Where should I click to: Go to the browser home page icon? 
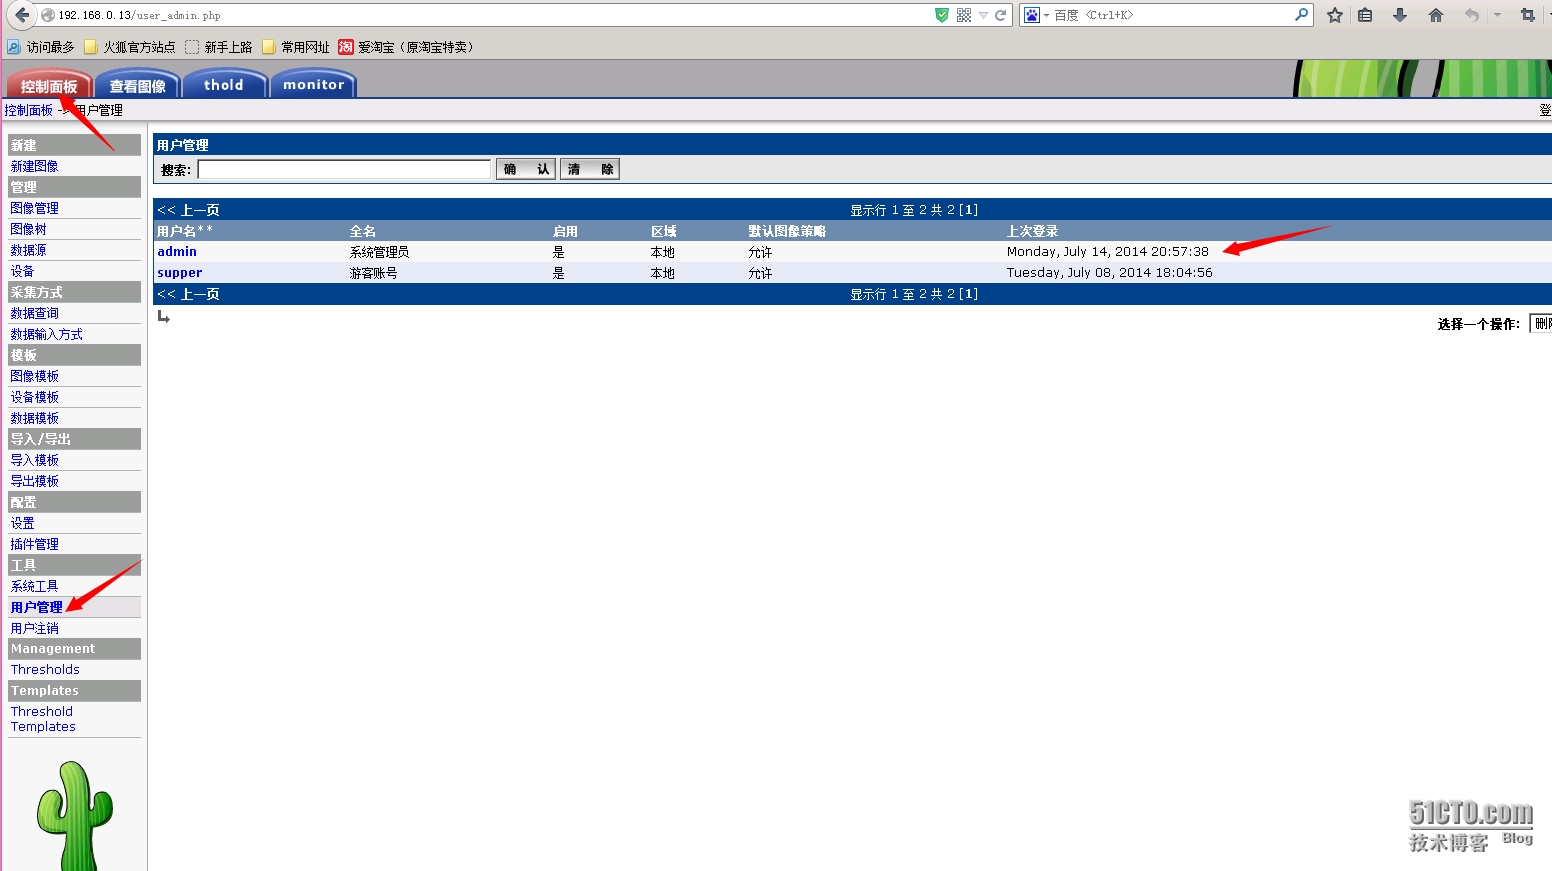1436,15
